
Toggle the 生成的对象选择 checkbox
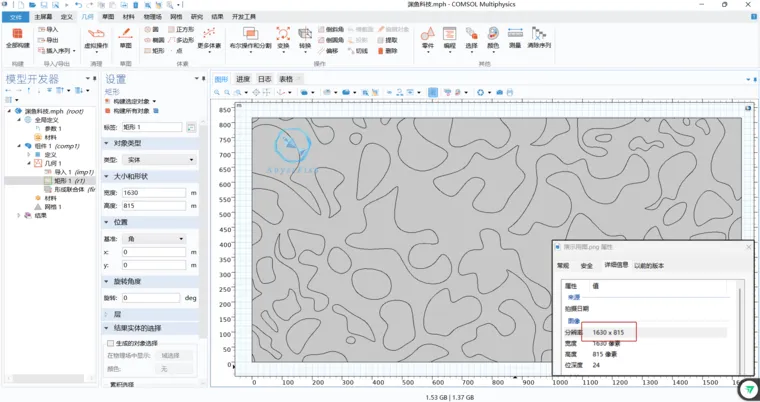[x=111, y=343]
